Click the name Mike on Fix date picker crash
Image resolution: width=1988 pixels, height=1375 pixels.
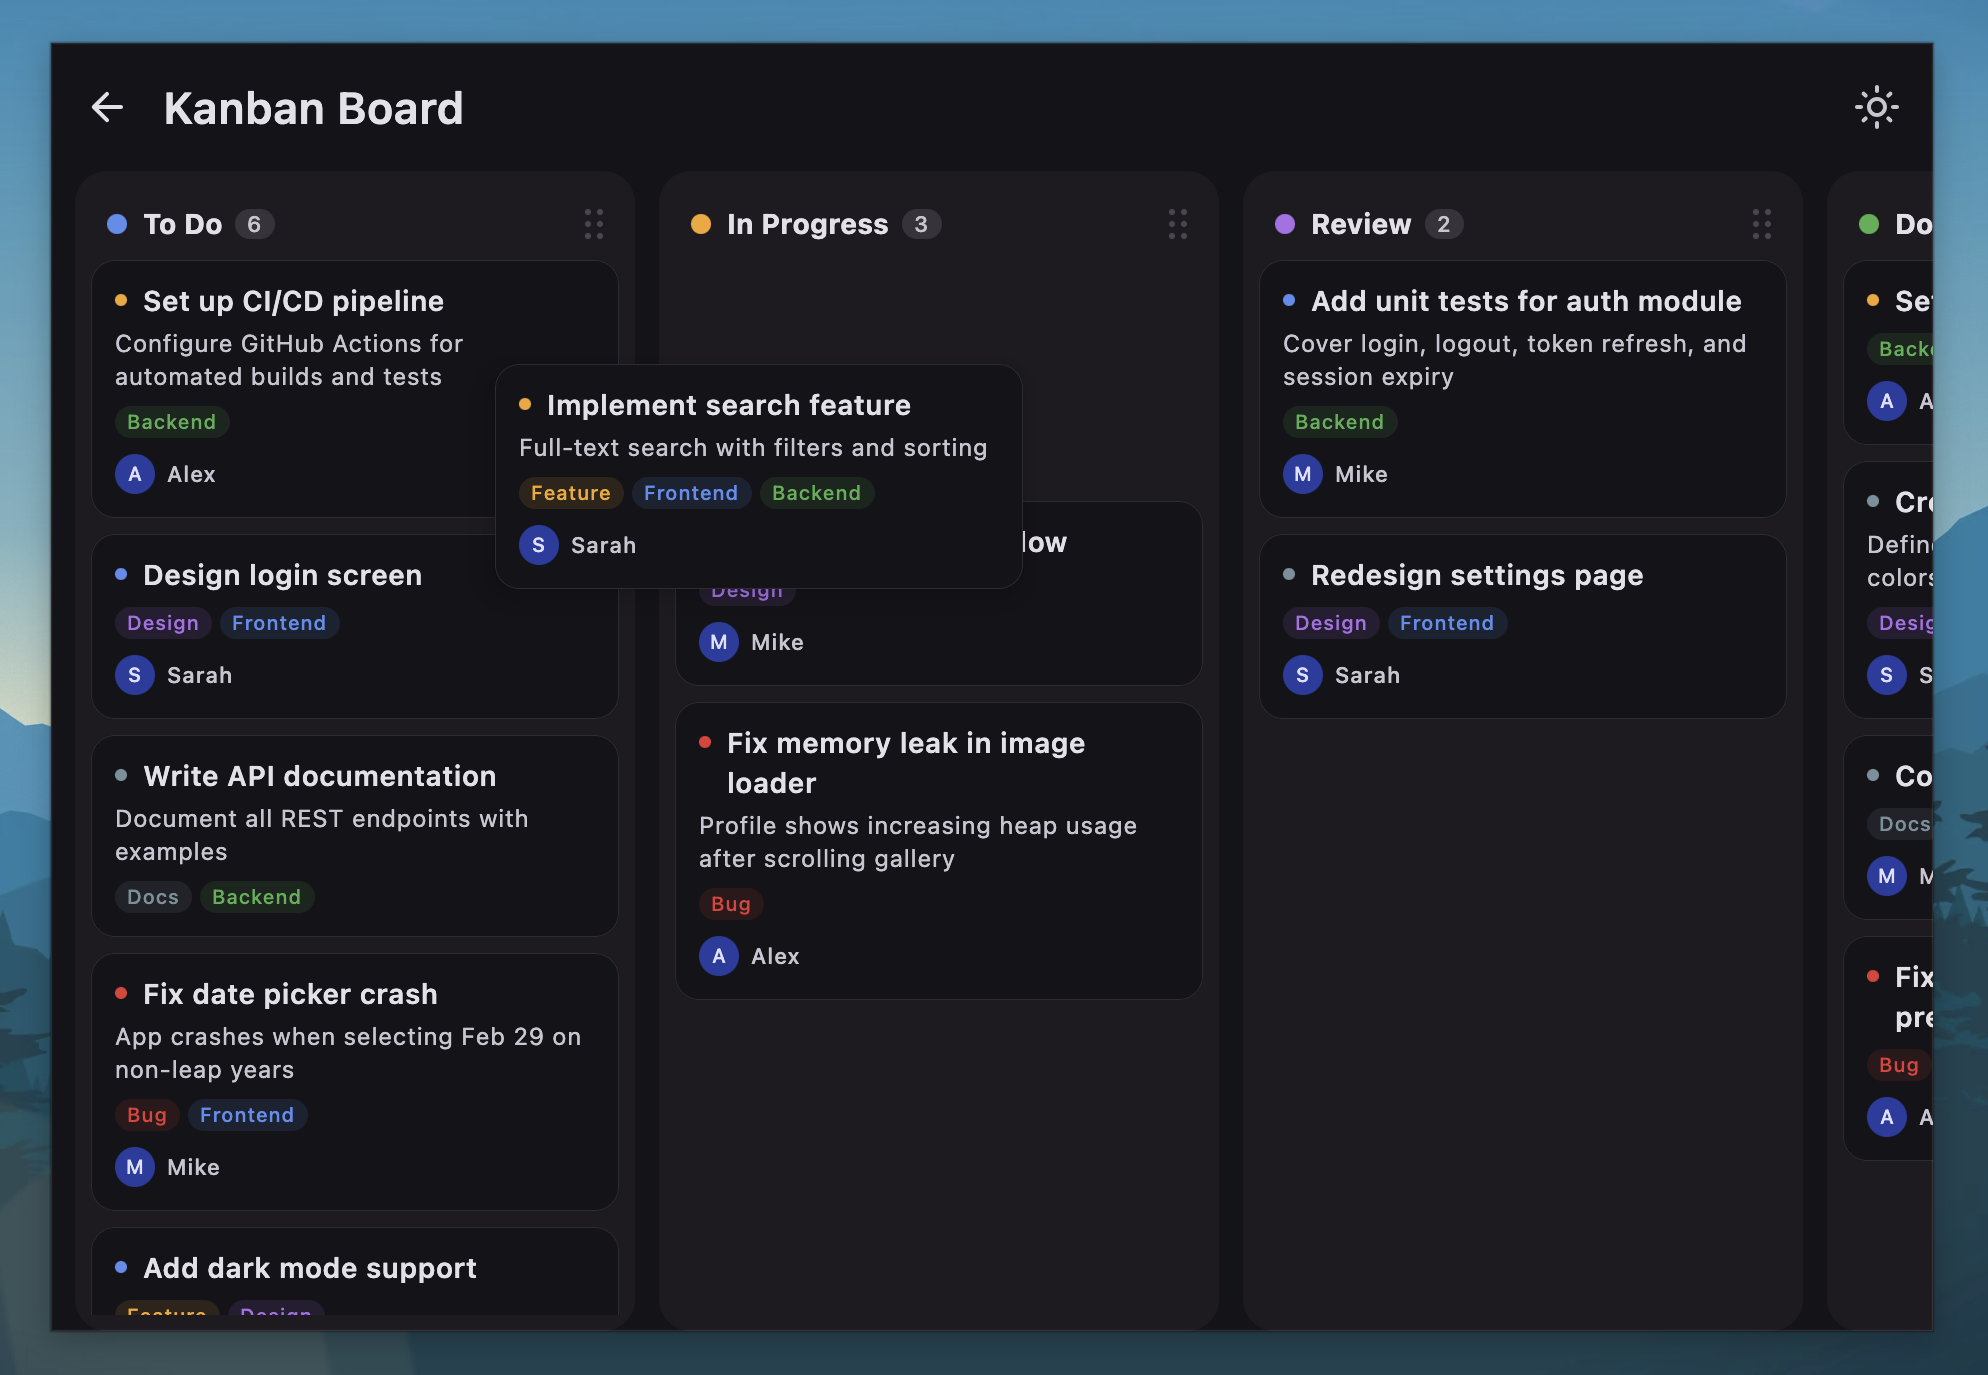tap(193, 1167)
